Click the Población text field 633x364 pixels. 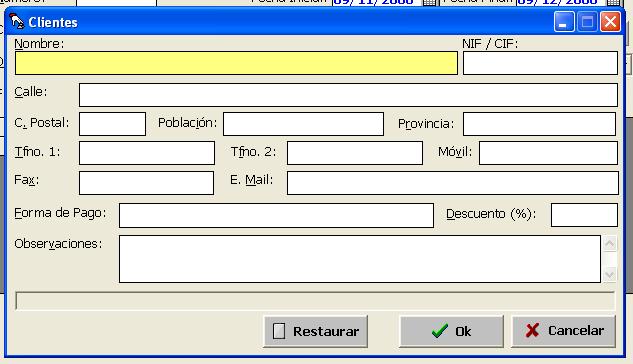point(303,124)
